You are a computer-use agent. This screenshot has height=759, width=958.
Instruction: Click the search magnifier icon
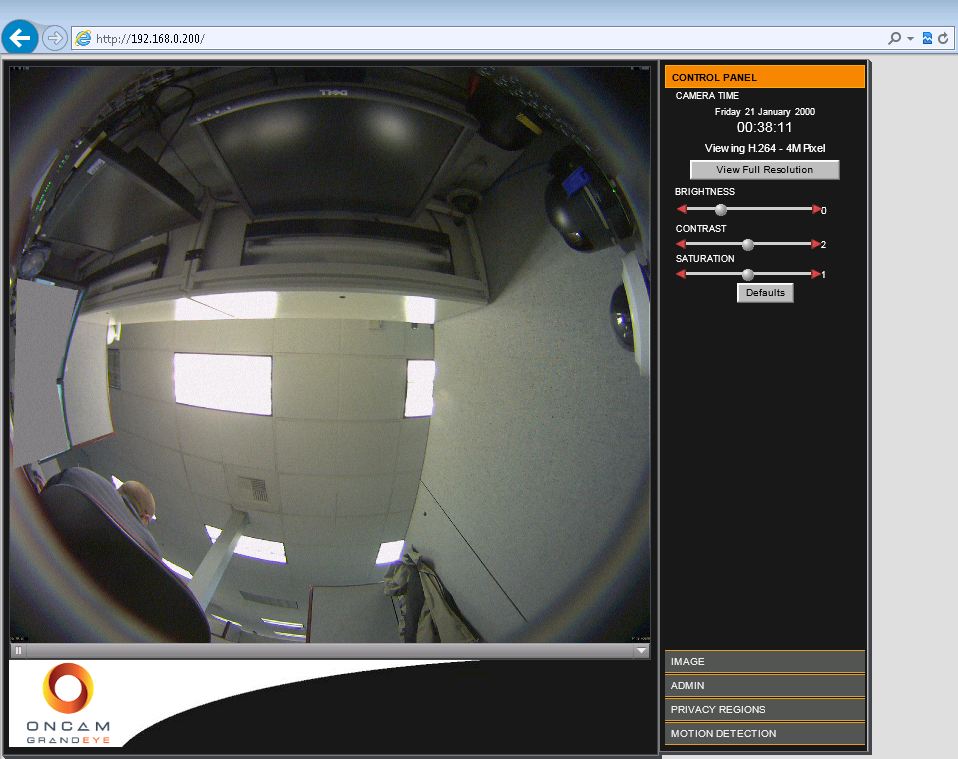pyautogui.click(x=895, y=37)
